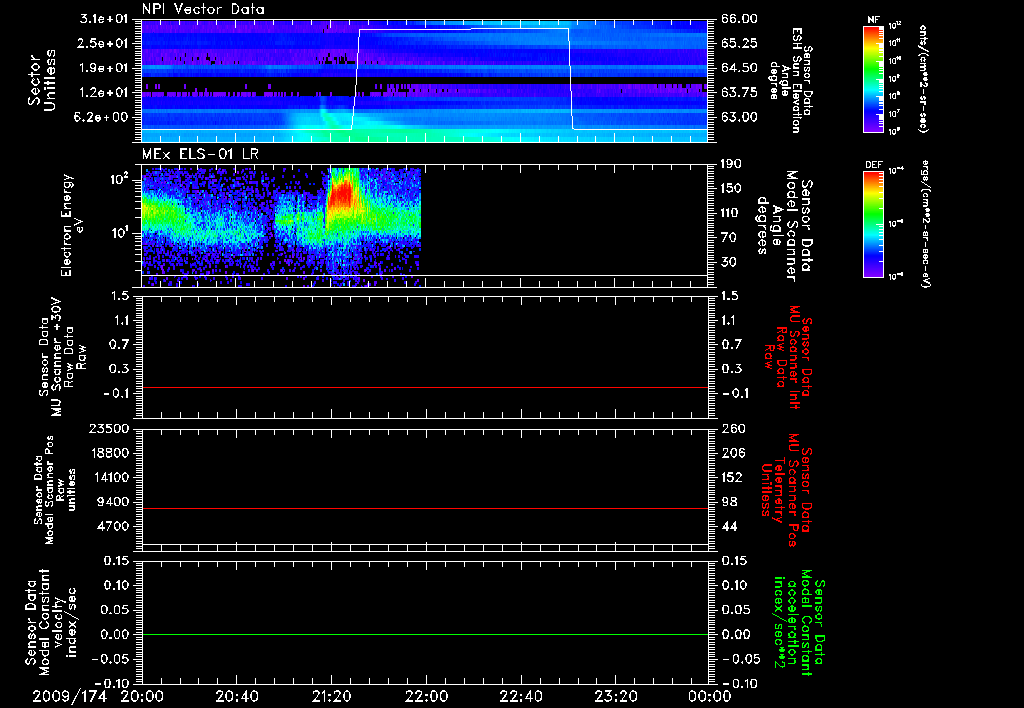Select the 22:40 time tick label
This screenshot has width=1024, height=708.
click(x=521, y=696)
